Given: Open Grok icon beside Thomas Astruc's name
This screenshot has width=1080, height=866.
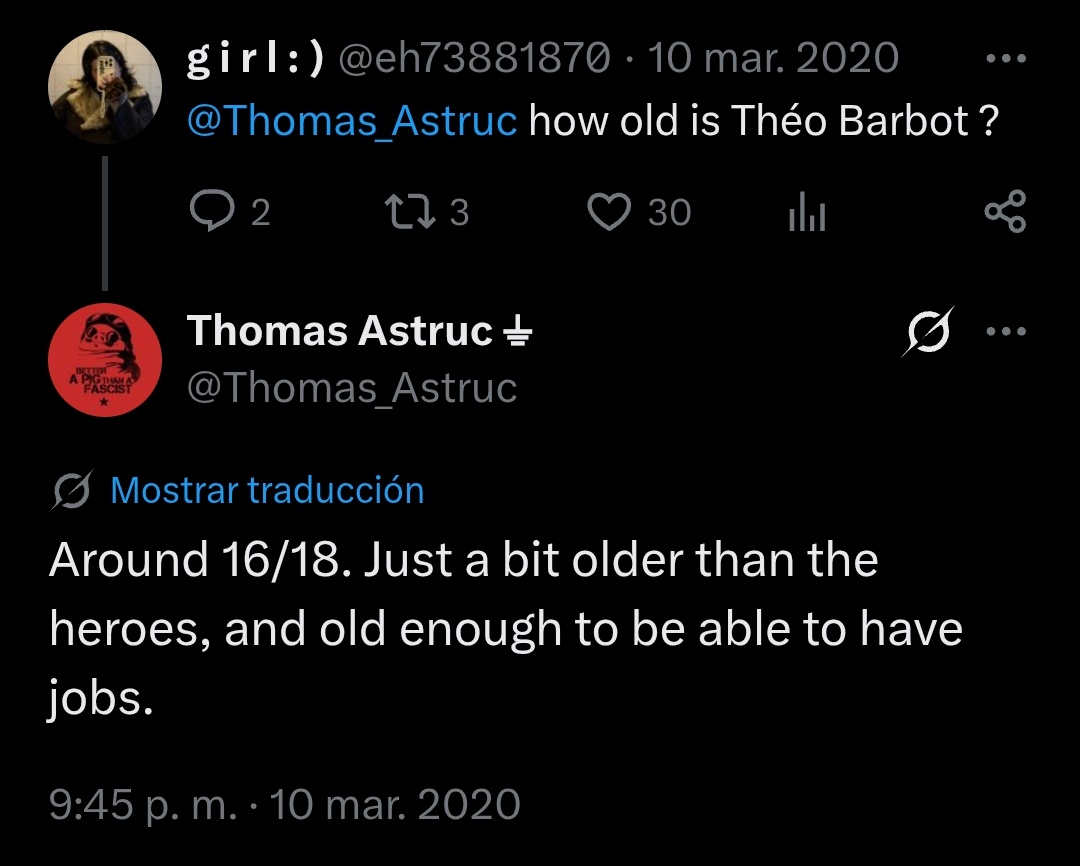Looking at the screenshot, I should [x=928, y=331].
